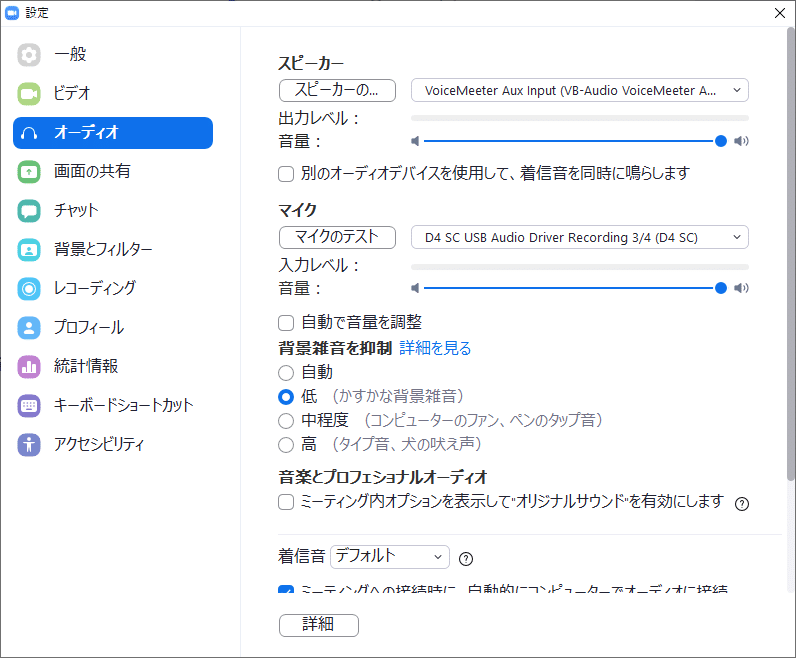This screenshot has width=796, height=658.
Task: Select 高 noise suppression option
Action: (x=286, y=445)
